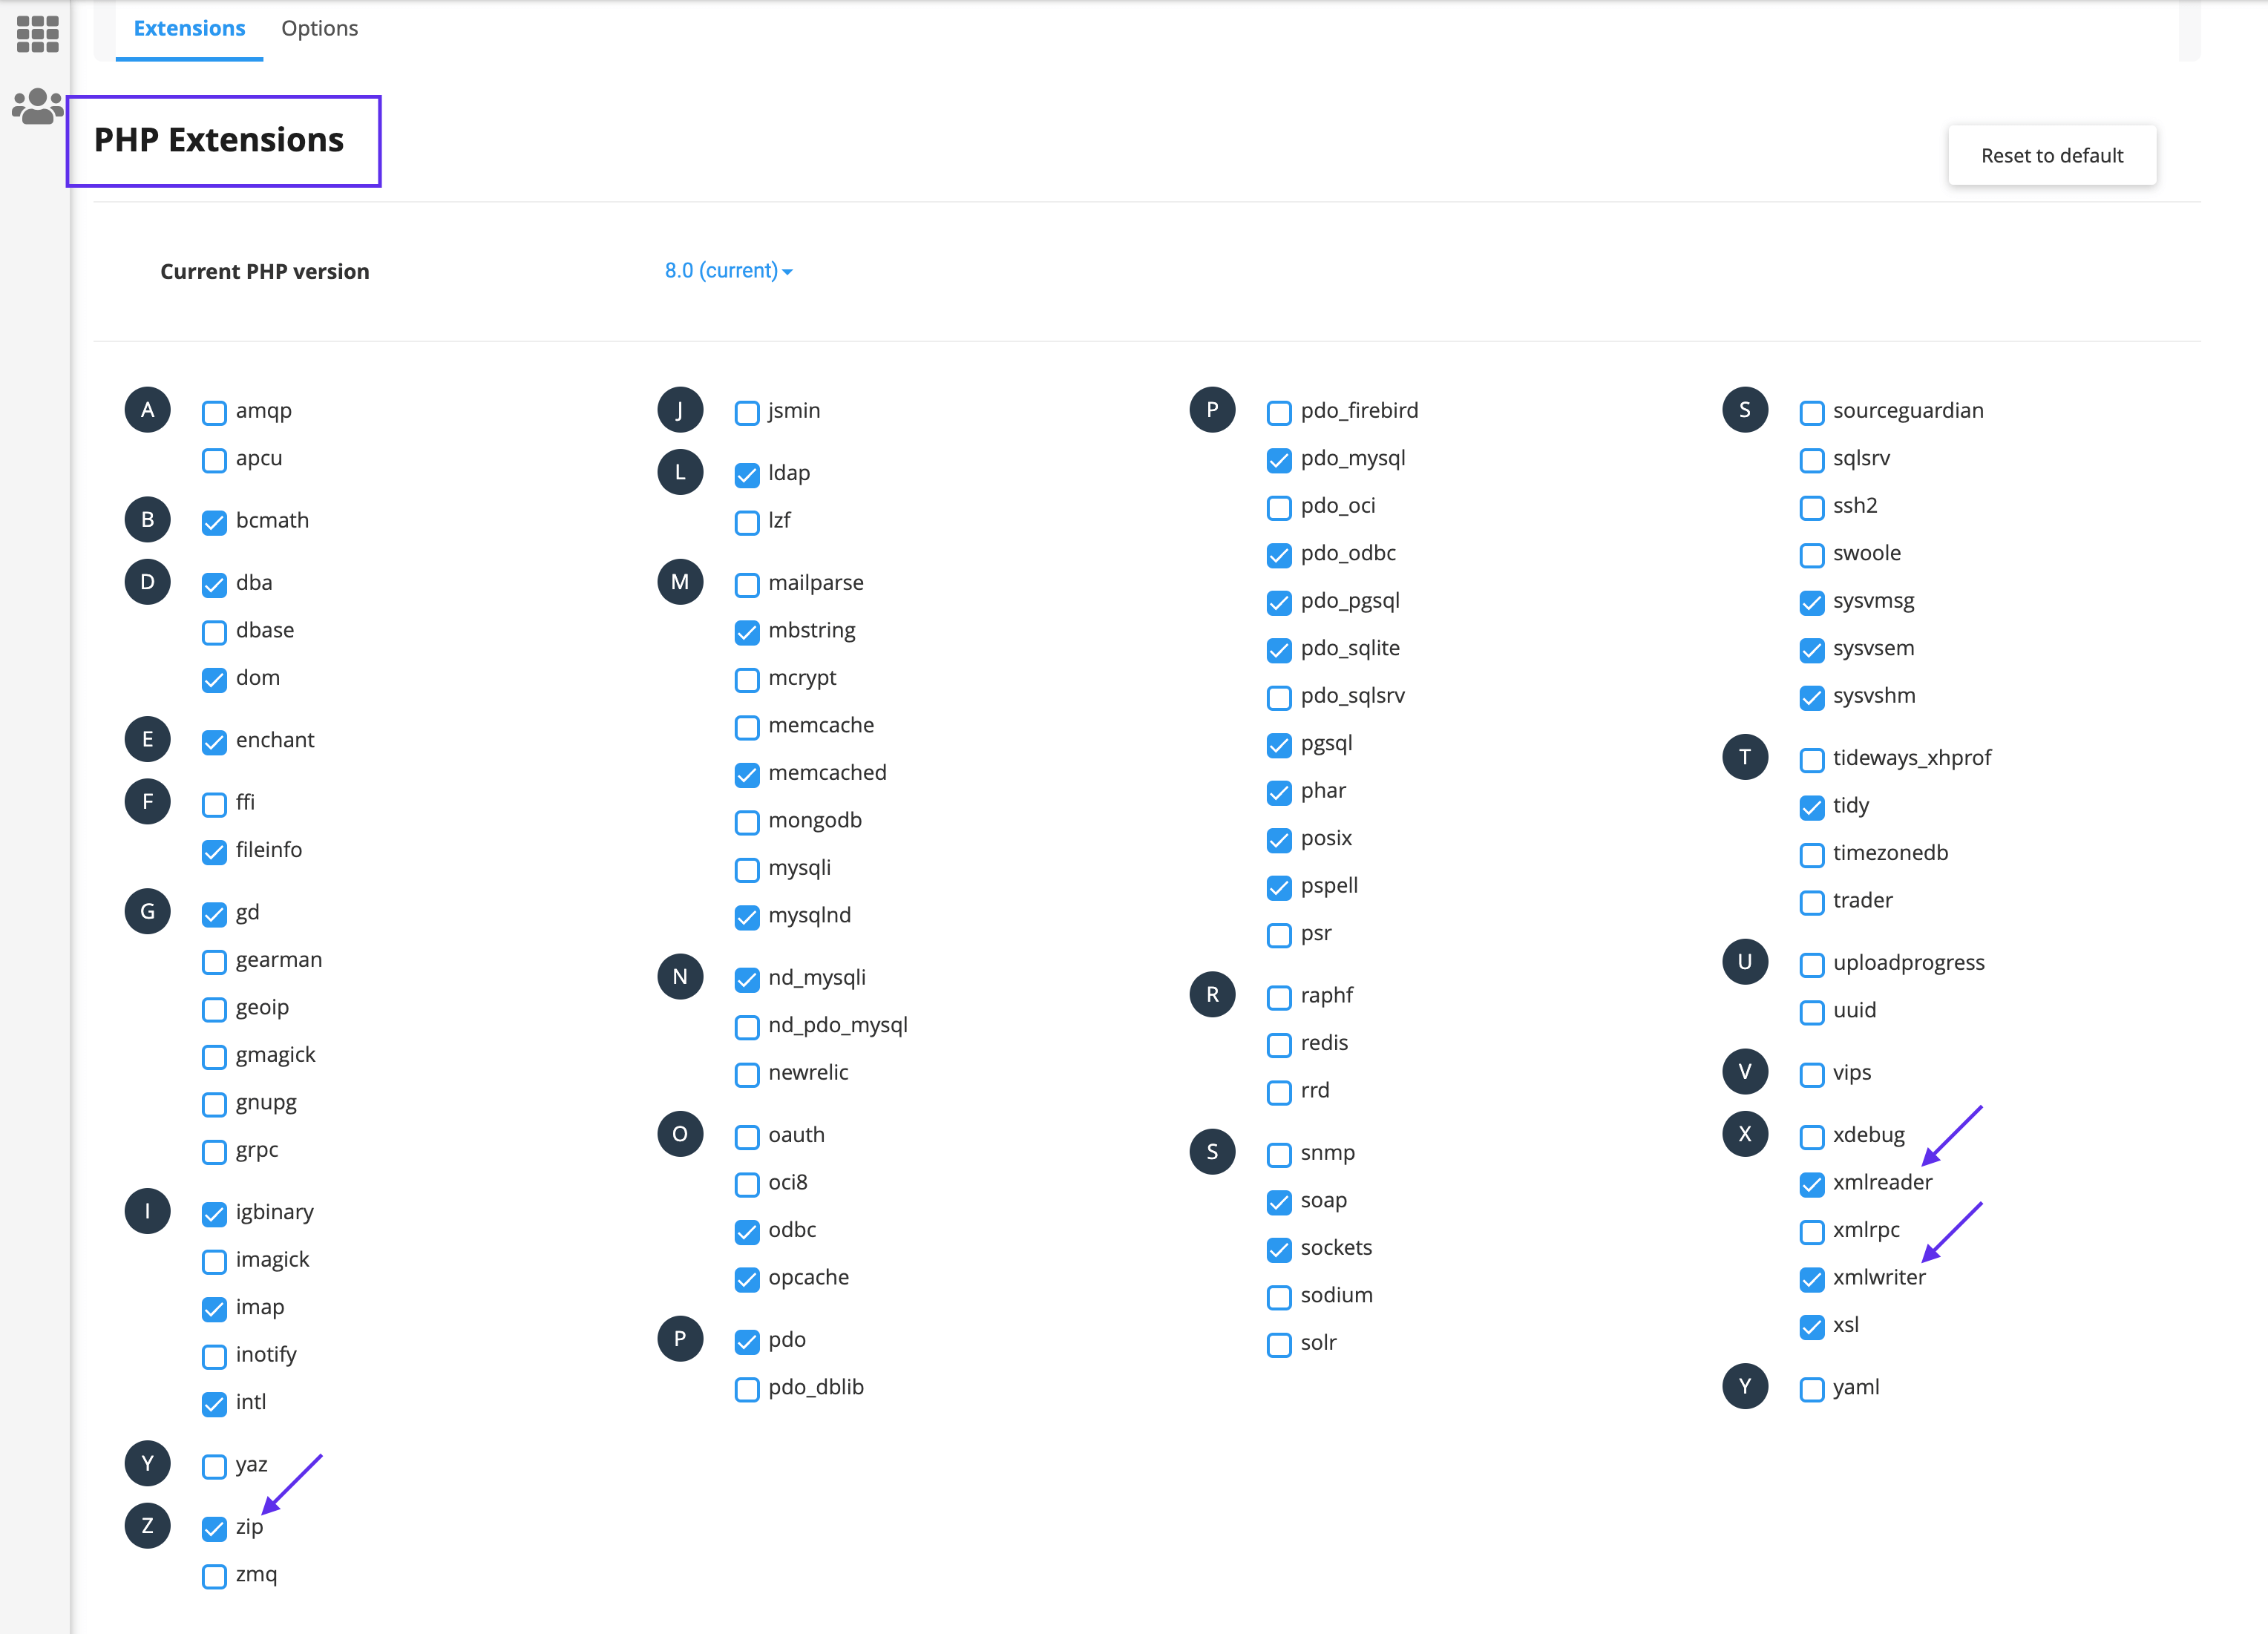
Task: Disable the zip extension checkbox
Action: coord(214,1529)
